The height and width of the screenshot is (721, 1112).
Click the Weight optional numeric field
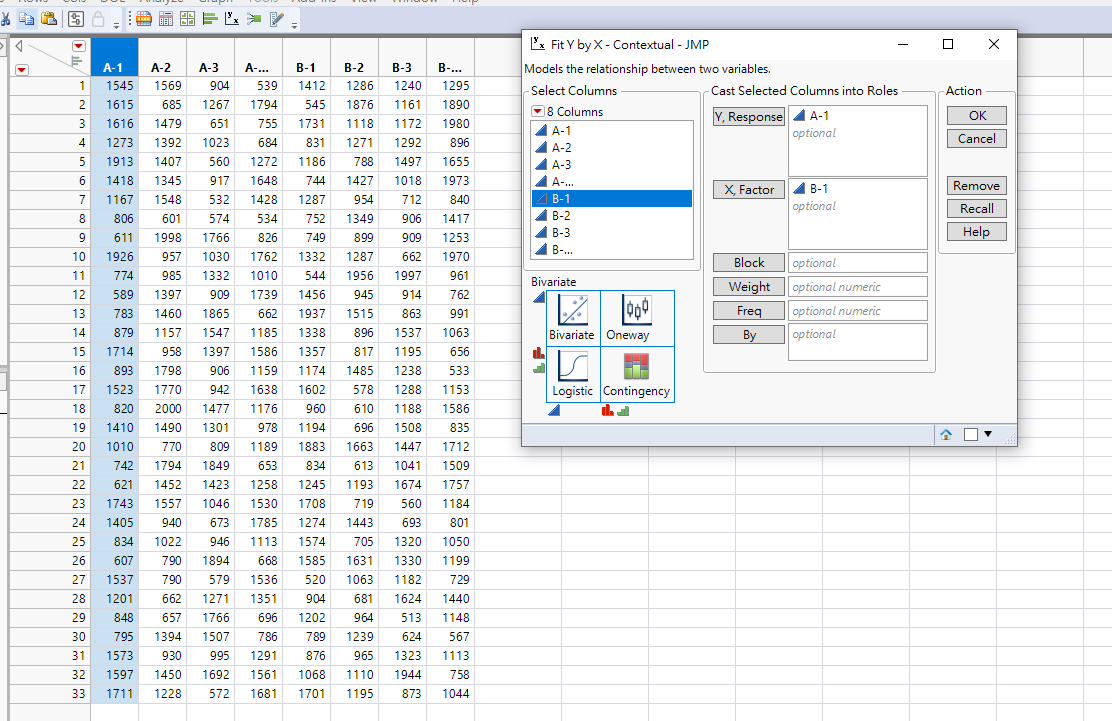click(x=857, y=287)
